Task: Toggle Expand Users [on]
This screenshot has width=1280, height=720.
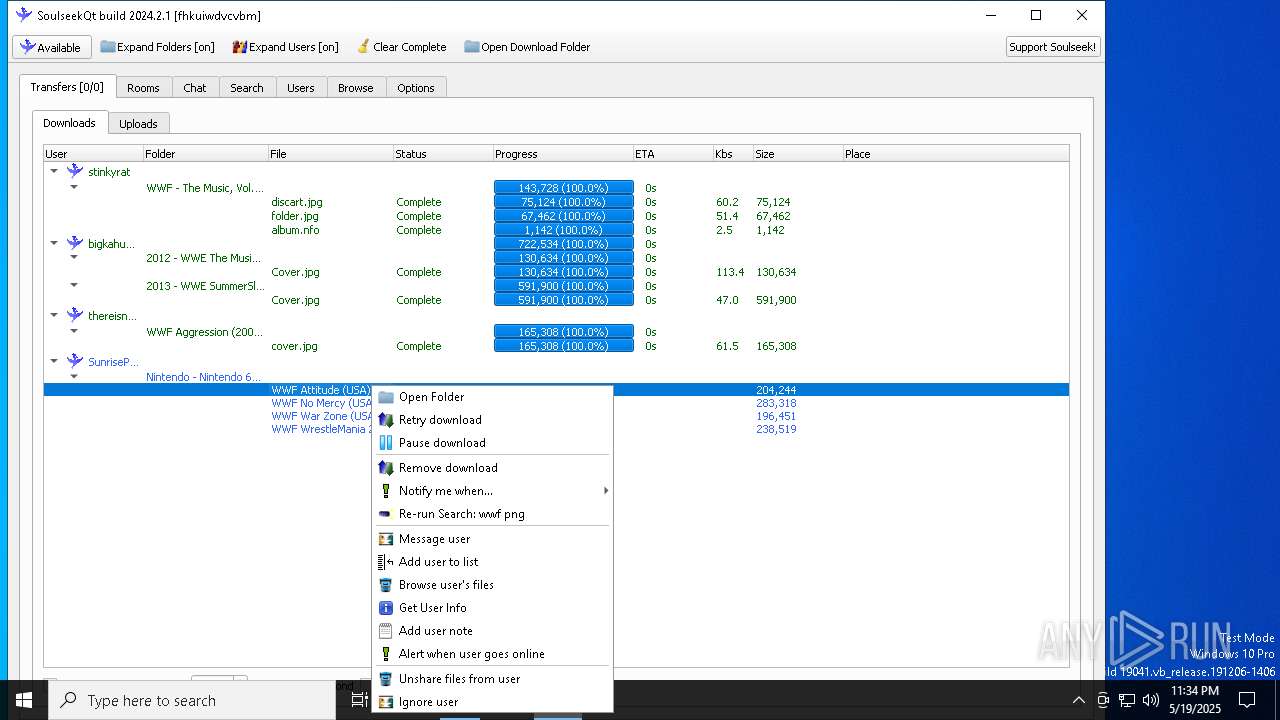Action: [x=286, y=47]
